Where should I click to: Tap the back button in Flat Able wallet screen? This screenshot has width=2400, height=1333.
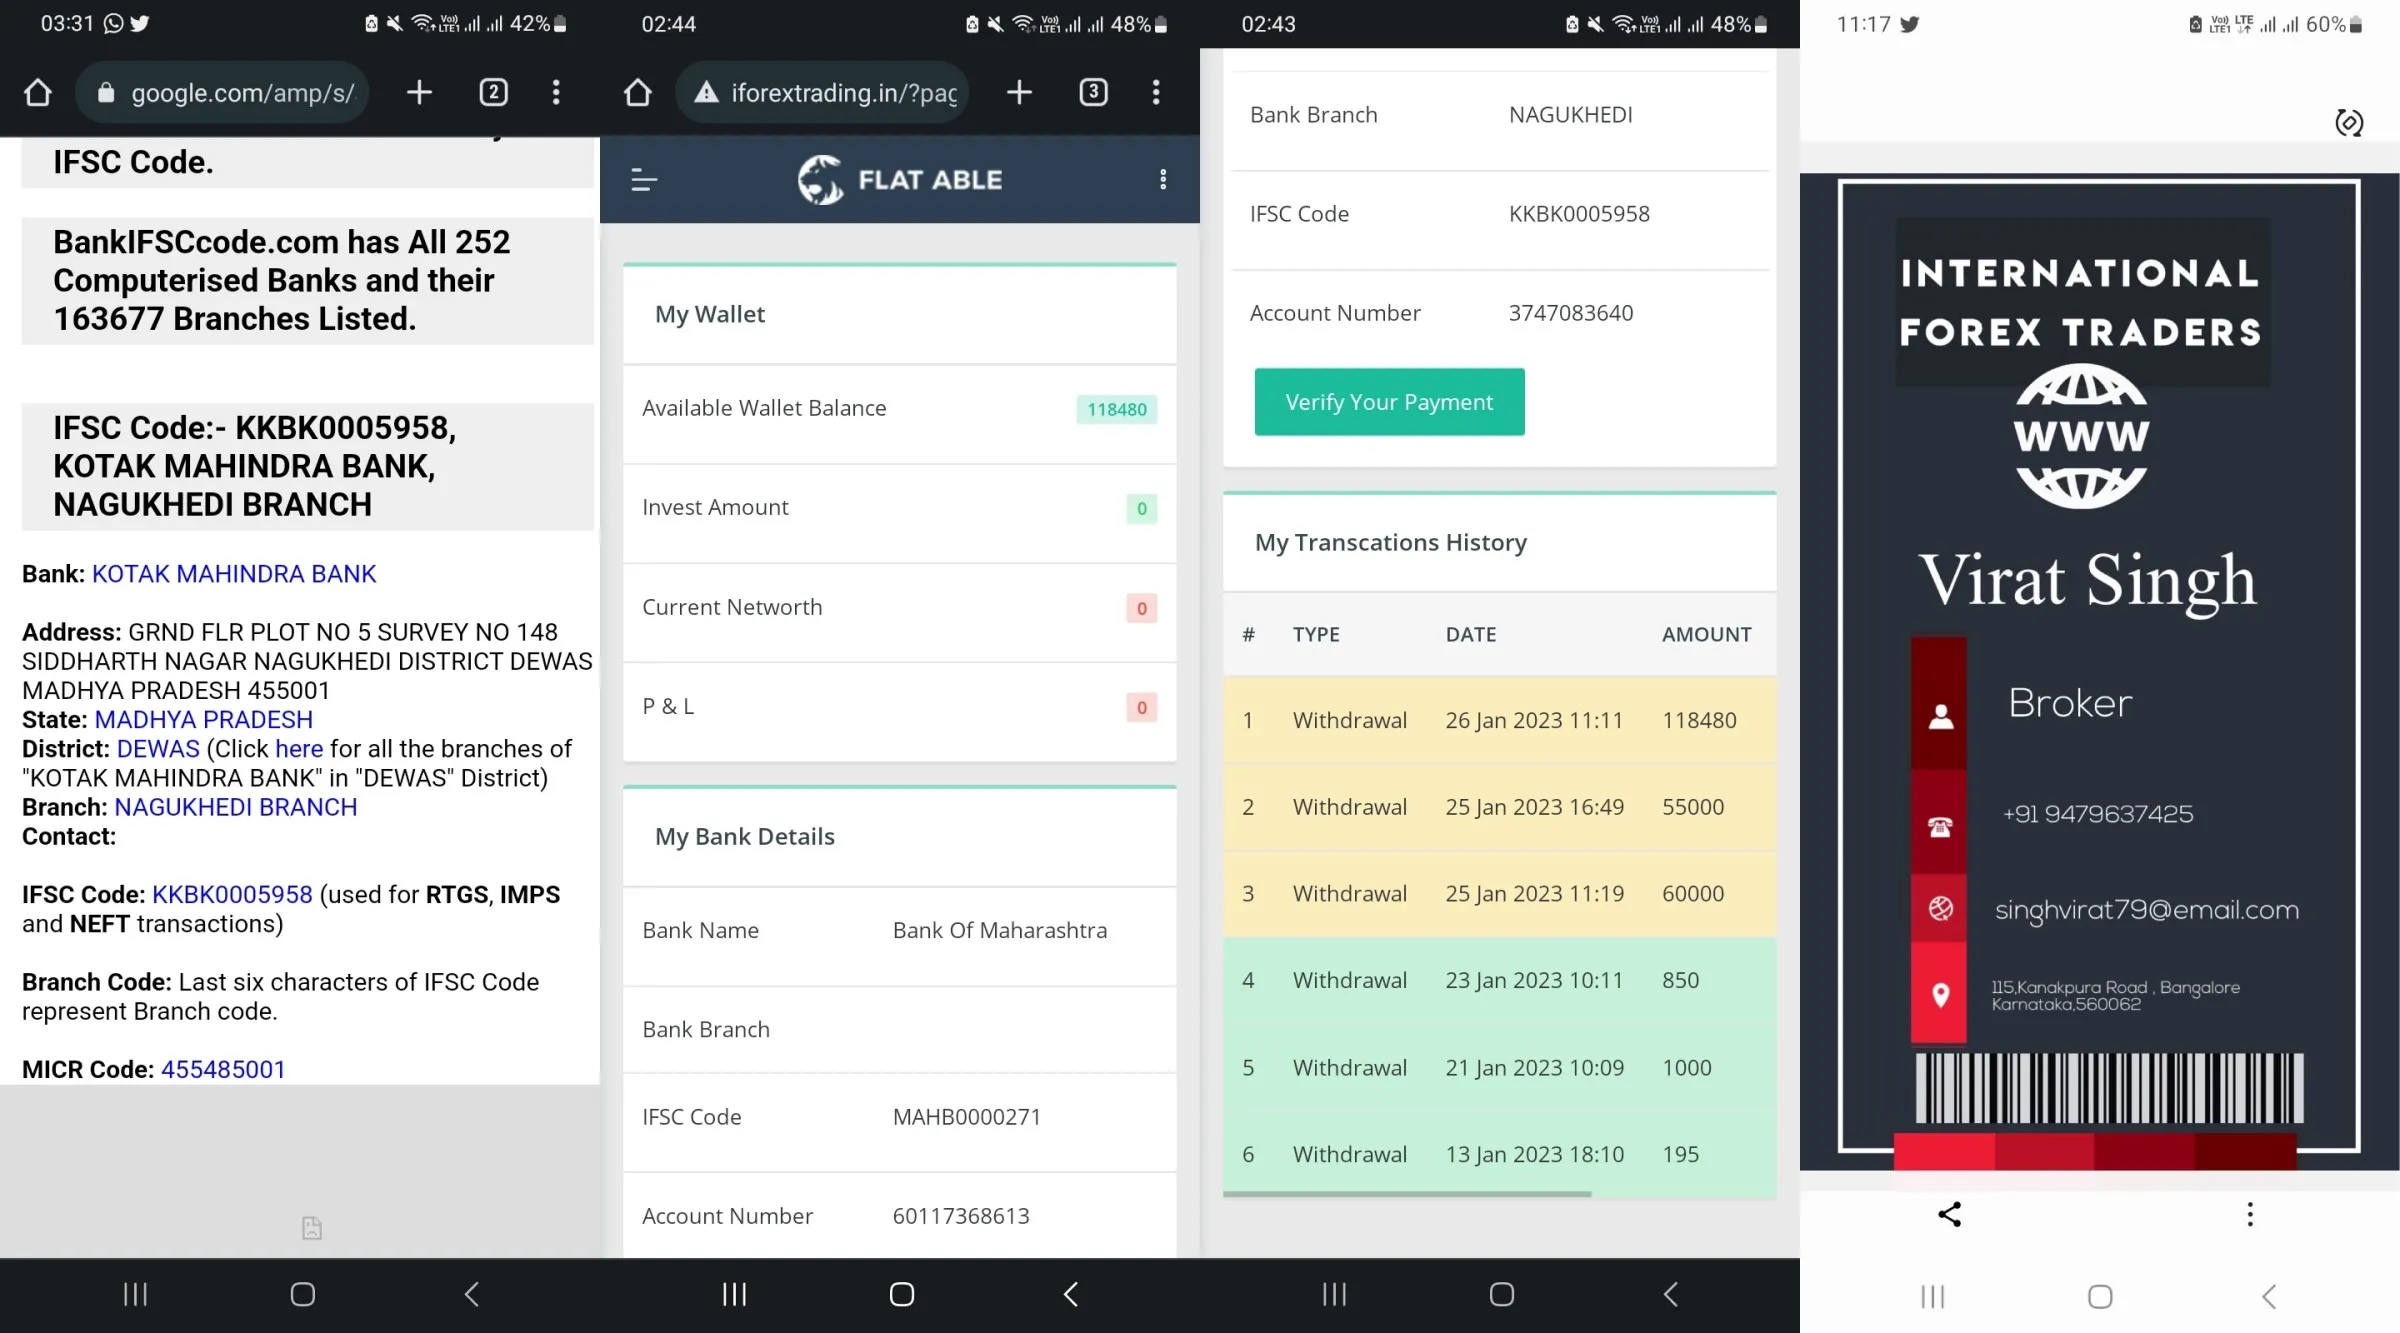(1071, 1295)
